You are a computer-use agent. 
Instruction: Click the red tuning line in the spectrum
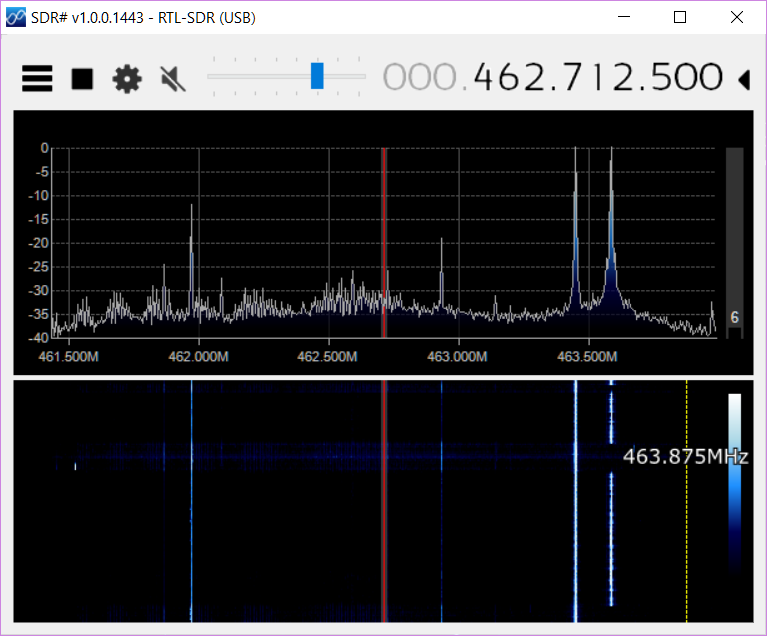[384, 240]
